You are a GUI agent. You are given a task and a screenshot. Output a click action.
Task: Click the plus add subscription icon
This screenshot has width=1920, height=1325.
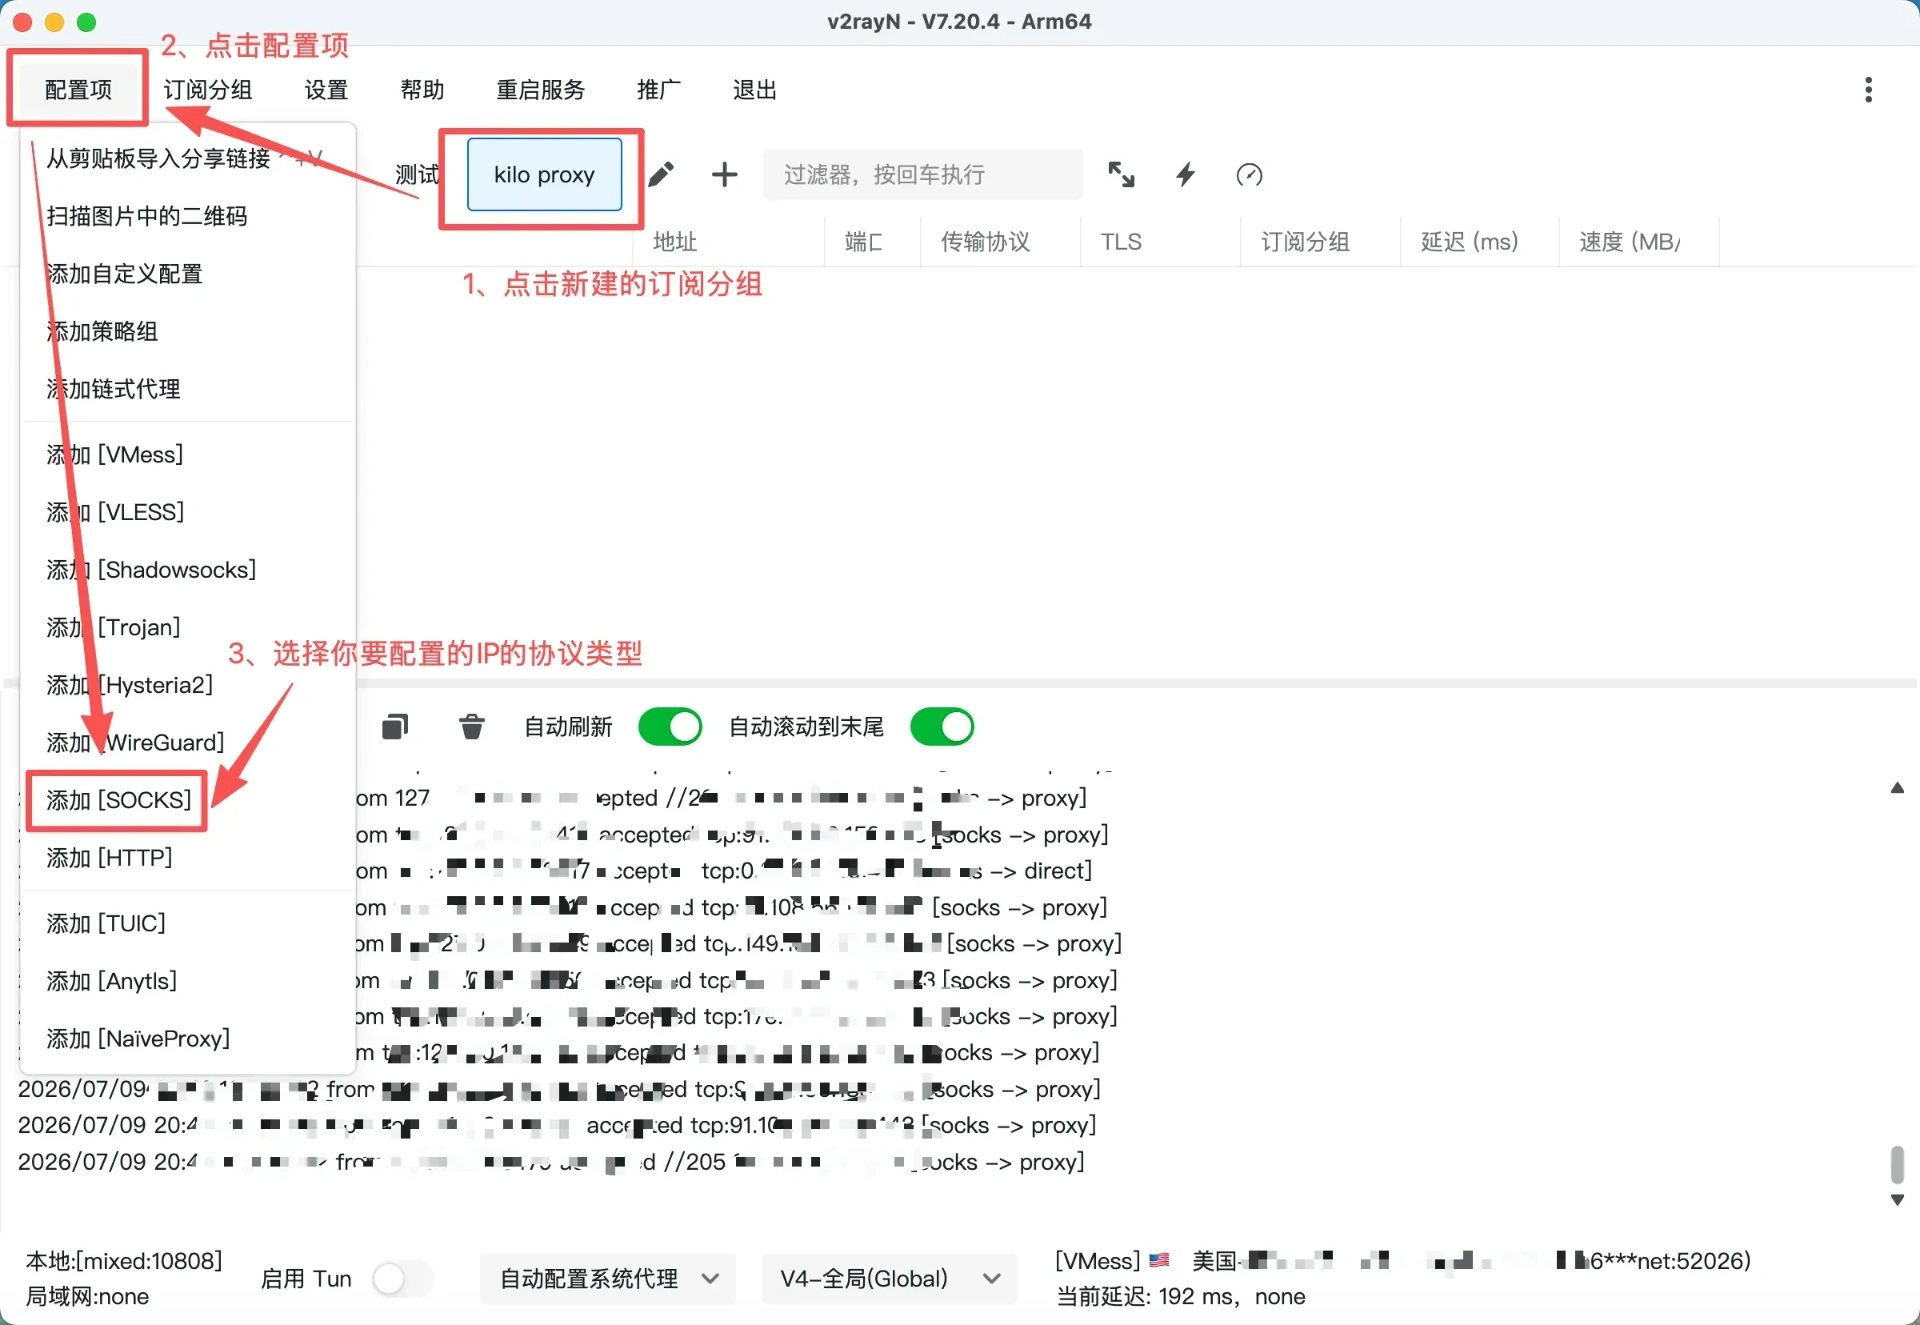coord(724,175)
